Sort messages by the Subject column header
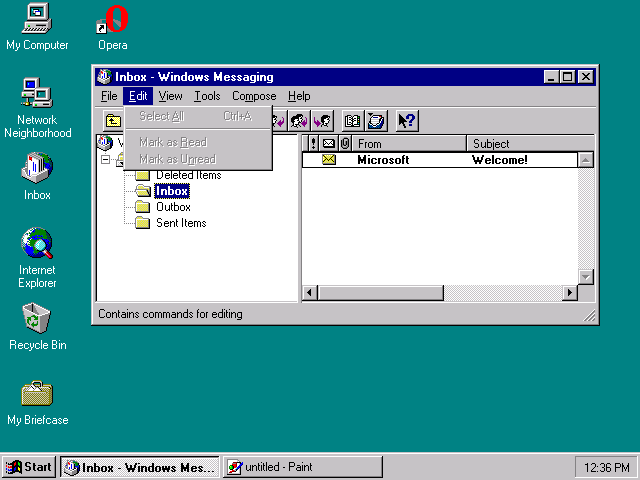 tap(530, 144)
